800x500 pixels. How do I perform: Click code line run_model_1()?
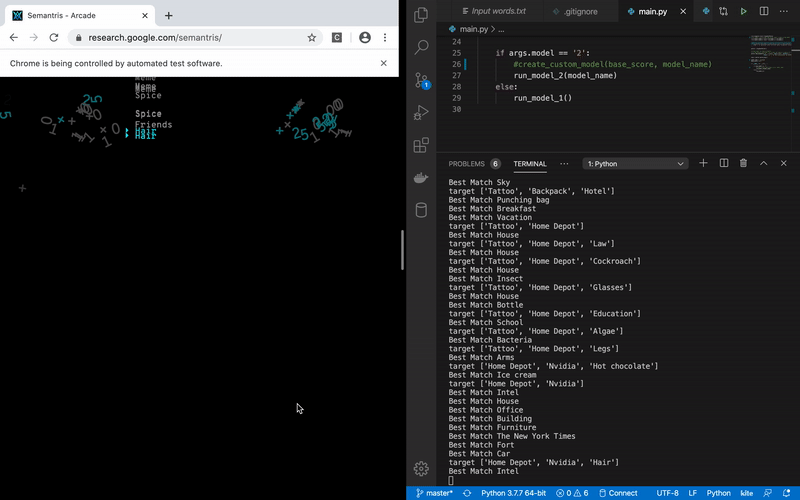(543, 98)
